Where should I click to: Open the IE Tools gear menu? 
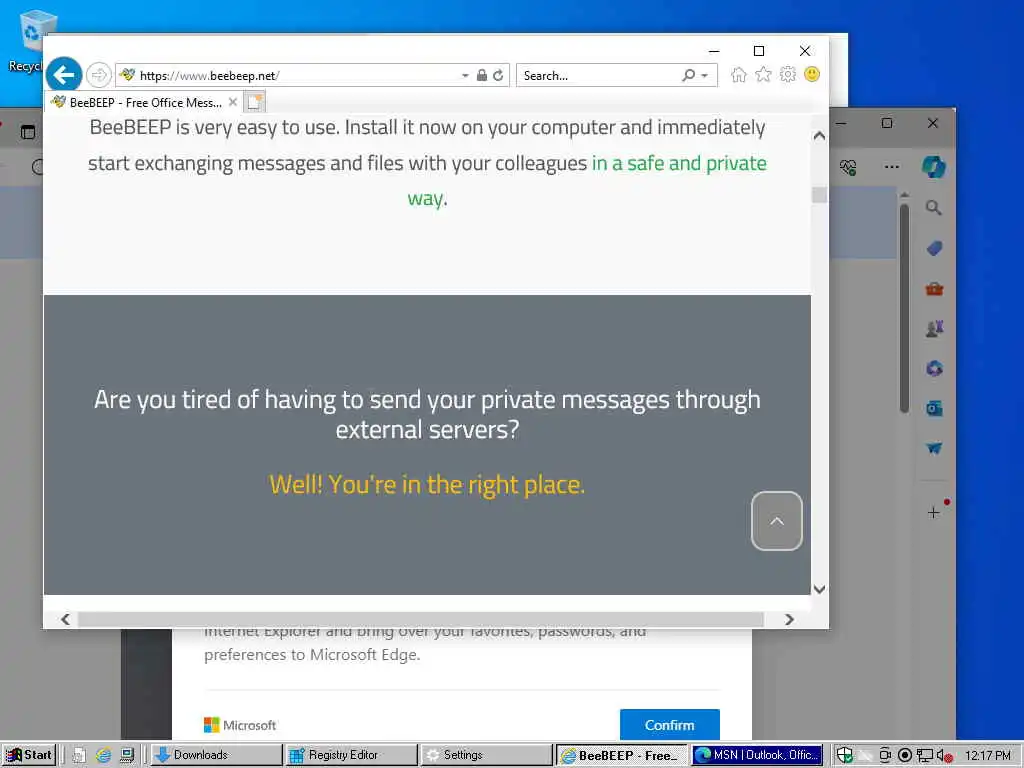point(788,74)
